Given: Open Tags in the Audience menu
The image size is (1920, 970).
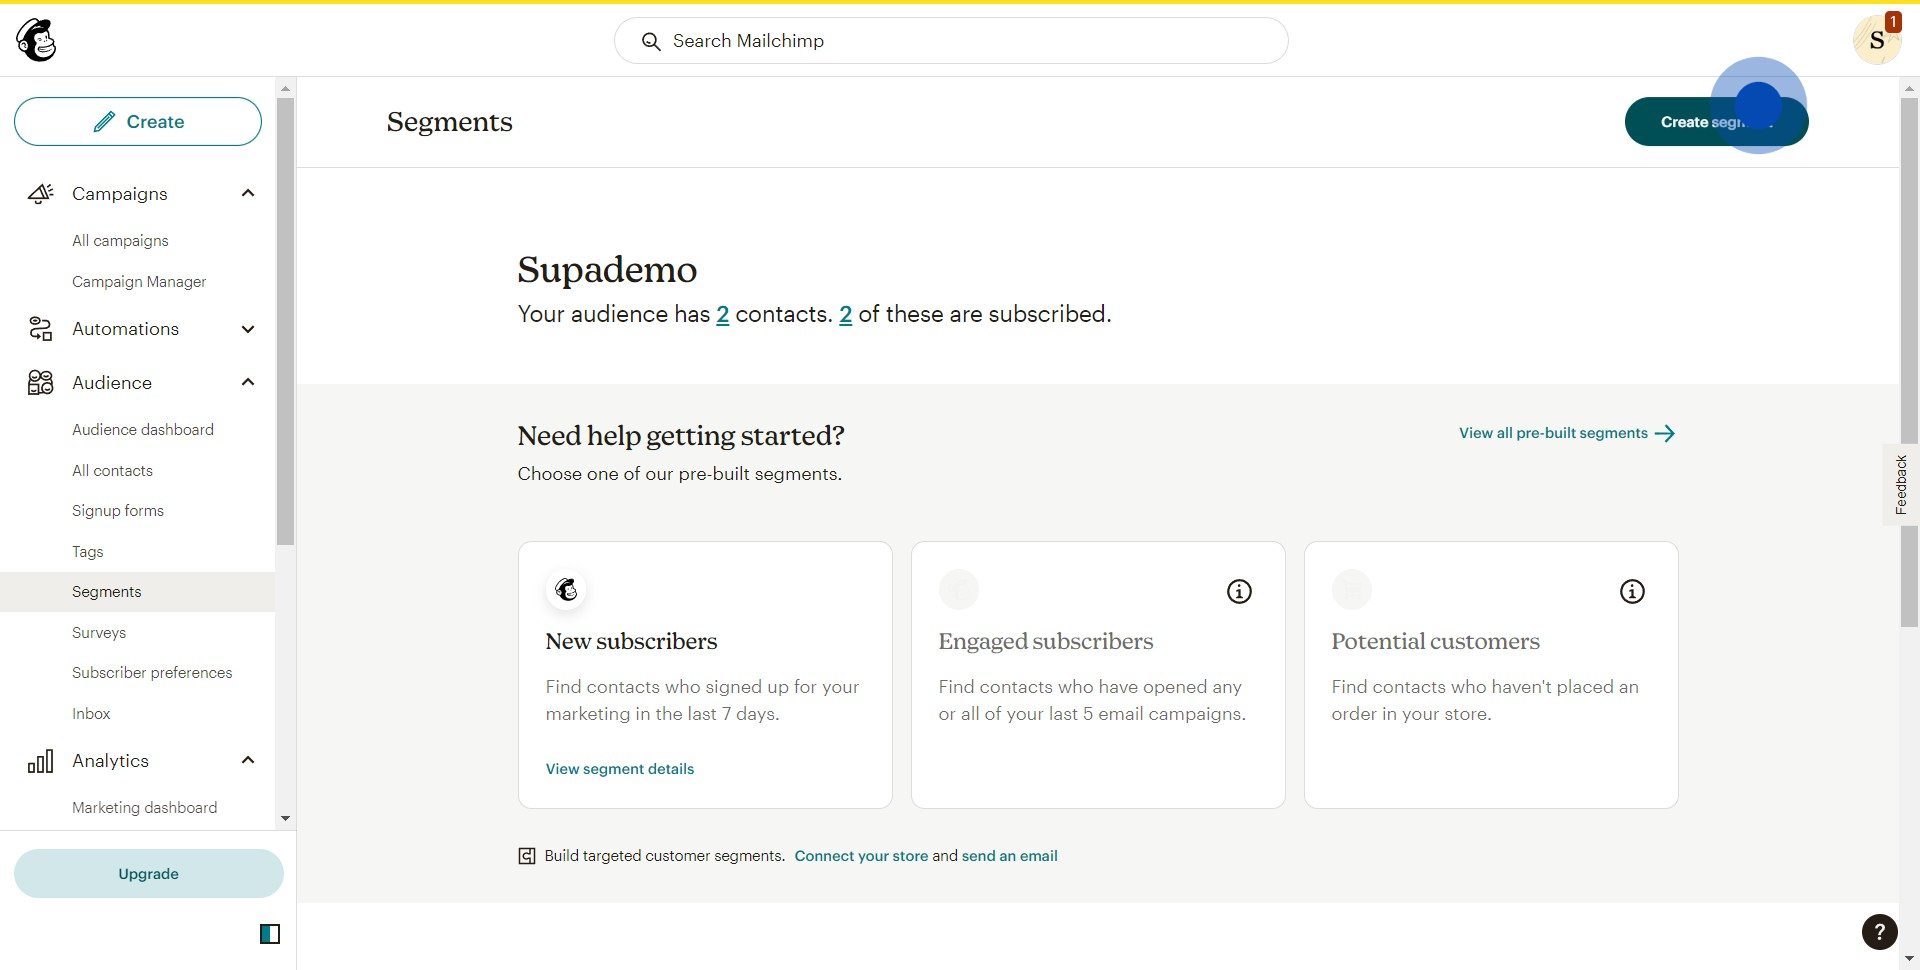Looking at the screenshot, I should [88, 552].
